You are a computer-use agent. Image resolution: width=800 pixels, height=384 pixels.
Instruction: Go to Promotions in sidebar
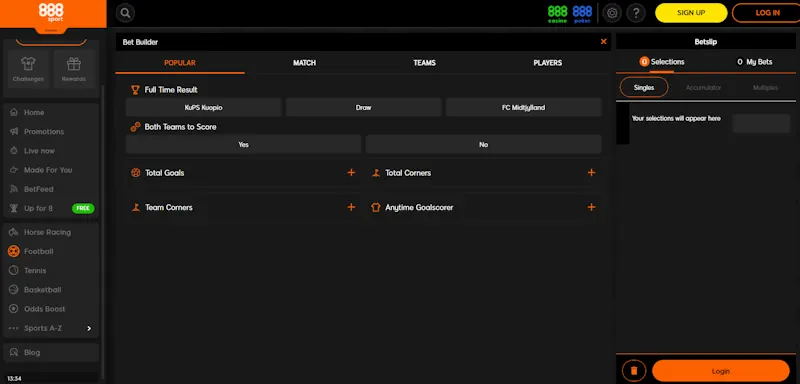coord(44,132)
